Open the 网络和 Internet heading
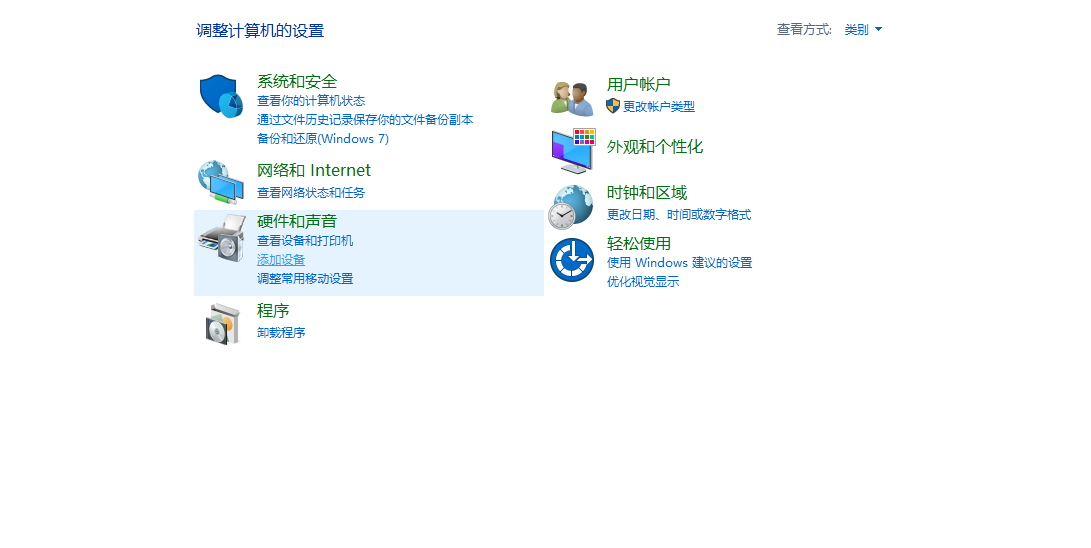The image size is (1091, 548). [x=314, y=170]
